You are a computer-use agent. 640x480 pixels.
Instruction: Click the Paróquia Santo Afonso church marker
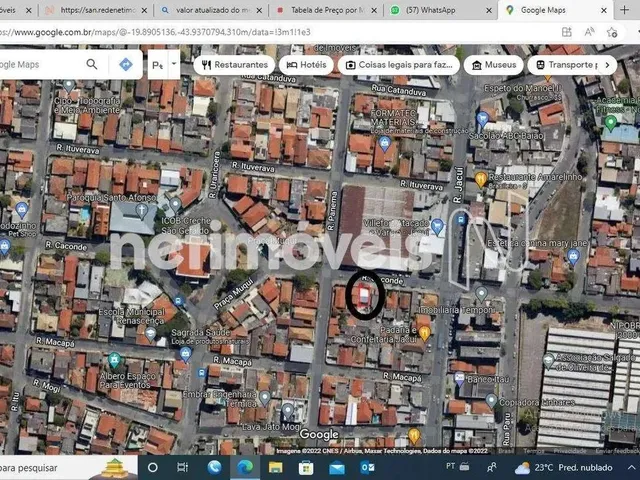[142, 211]
